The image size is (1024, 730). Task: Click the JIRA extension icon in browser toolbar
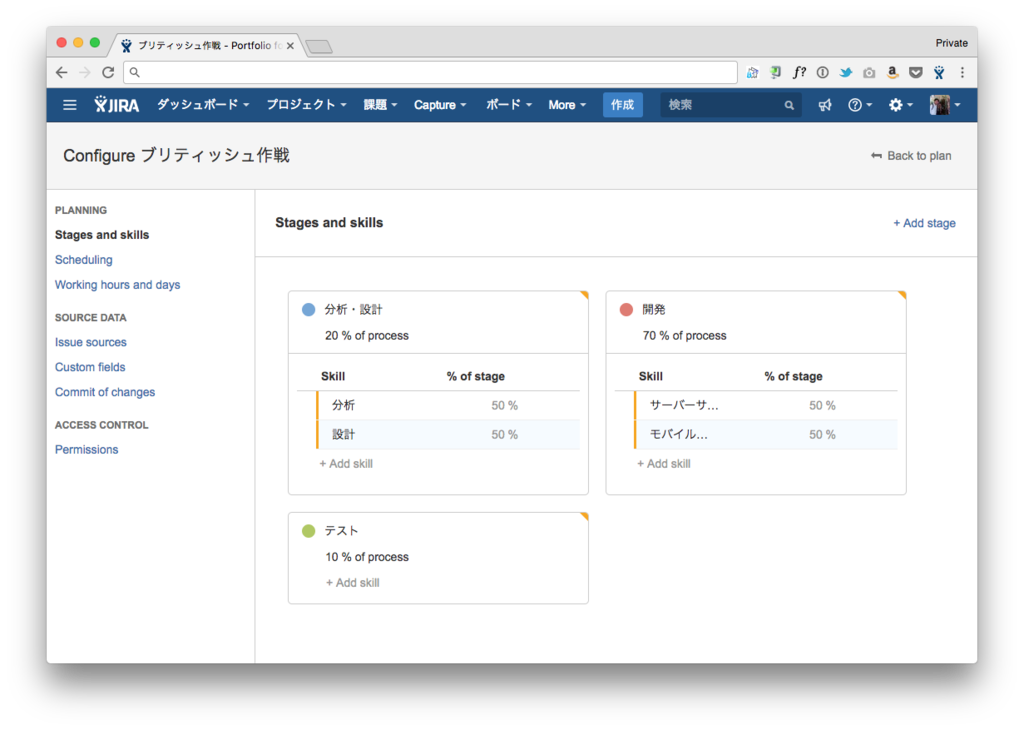(x=939, y=72)
